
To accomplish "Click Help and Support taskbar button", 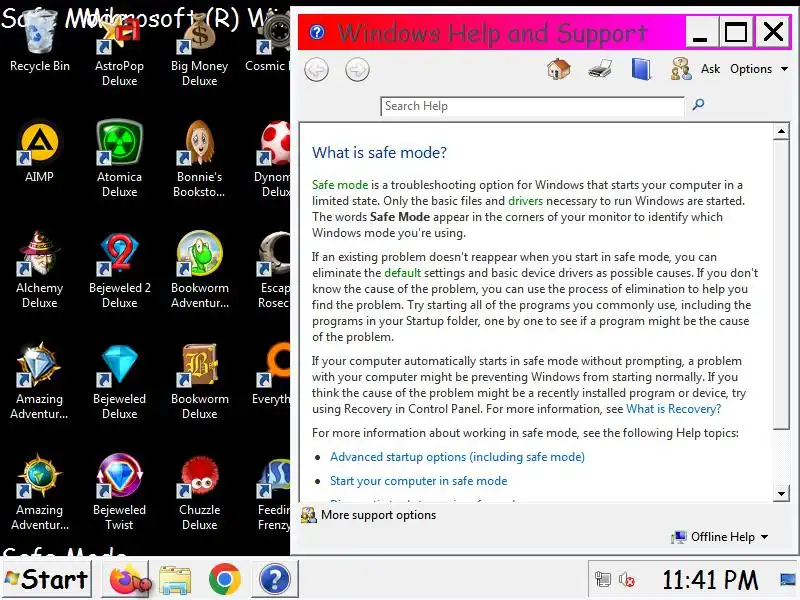I will [x=274, y=580].
